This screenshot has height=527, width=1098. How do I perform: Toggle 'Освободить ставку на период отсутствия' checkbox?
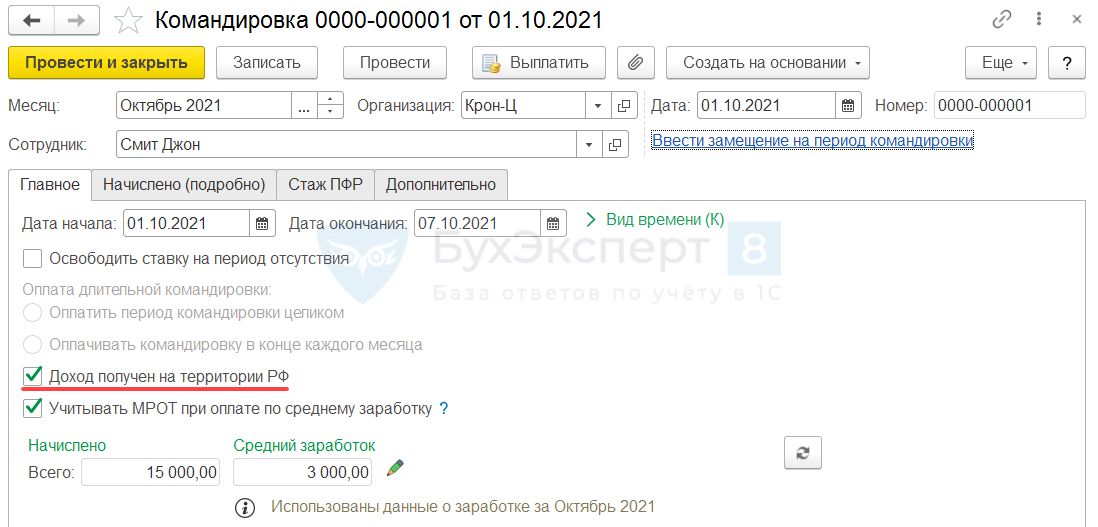pyautogui.click(x=33, y=258)
